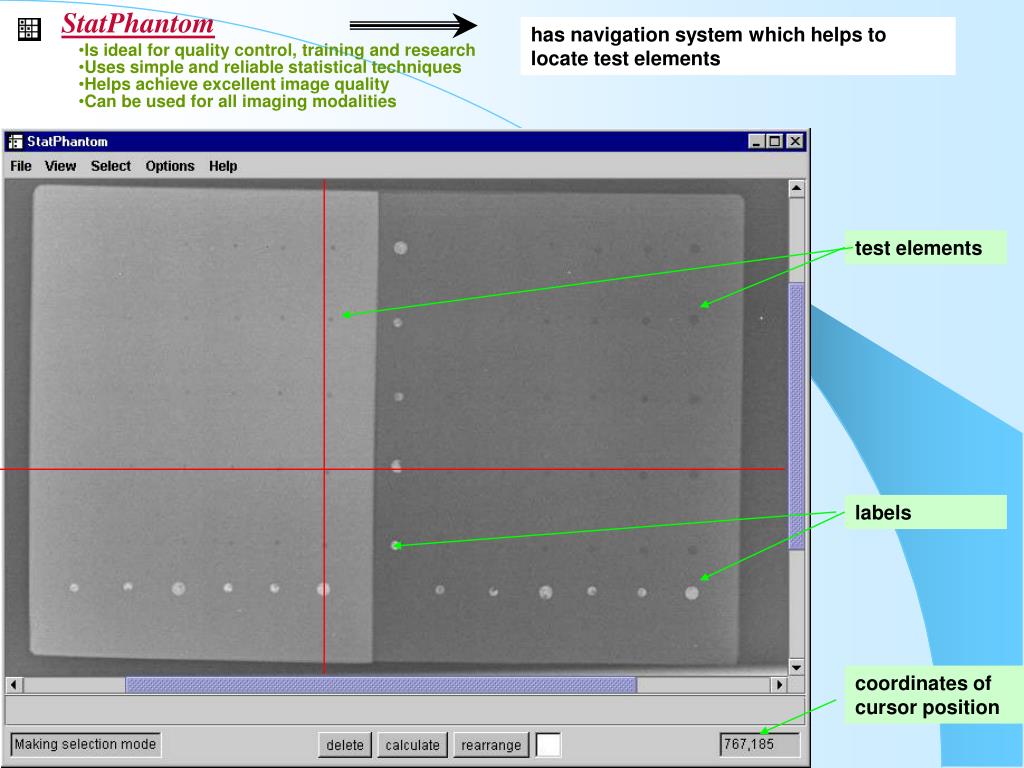Open the View menu
Viewport: 1024px width, 768px height.
60,166
